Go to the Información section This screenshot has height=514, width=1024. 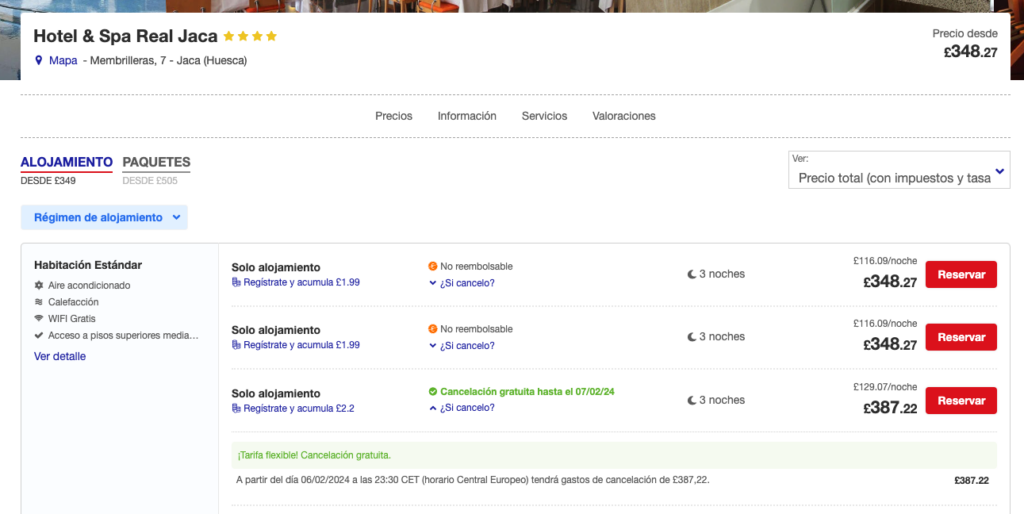(x=467, y=116)
